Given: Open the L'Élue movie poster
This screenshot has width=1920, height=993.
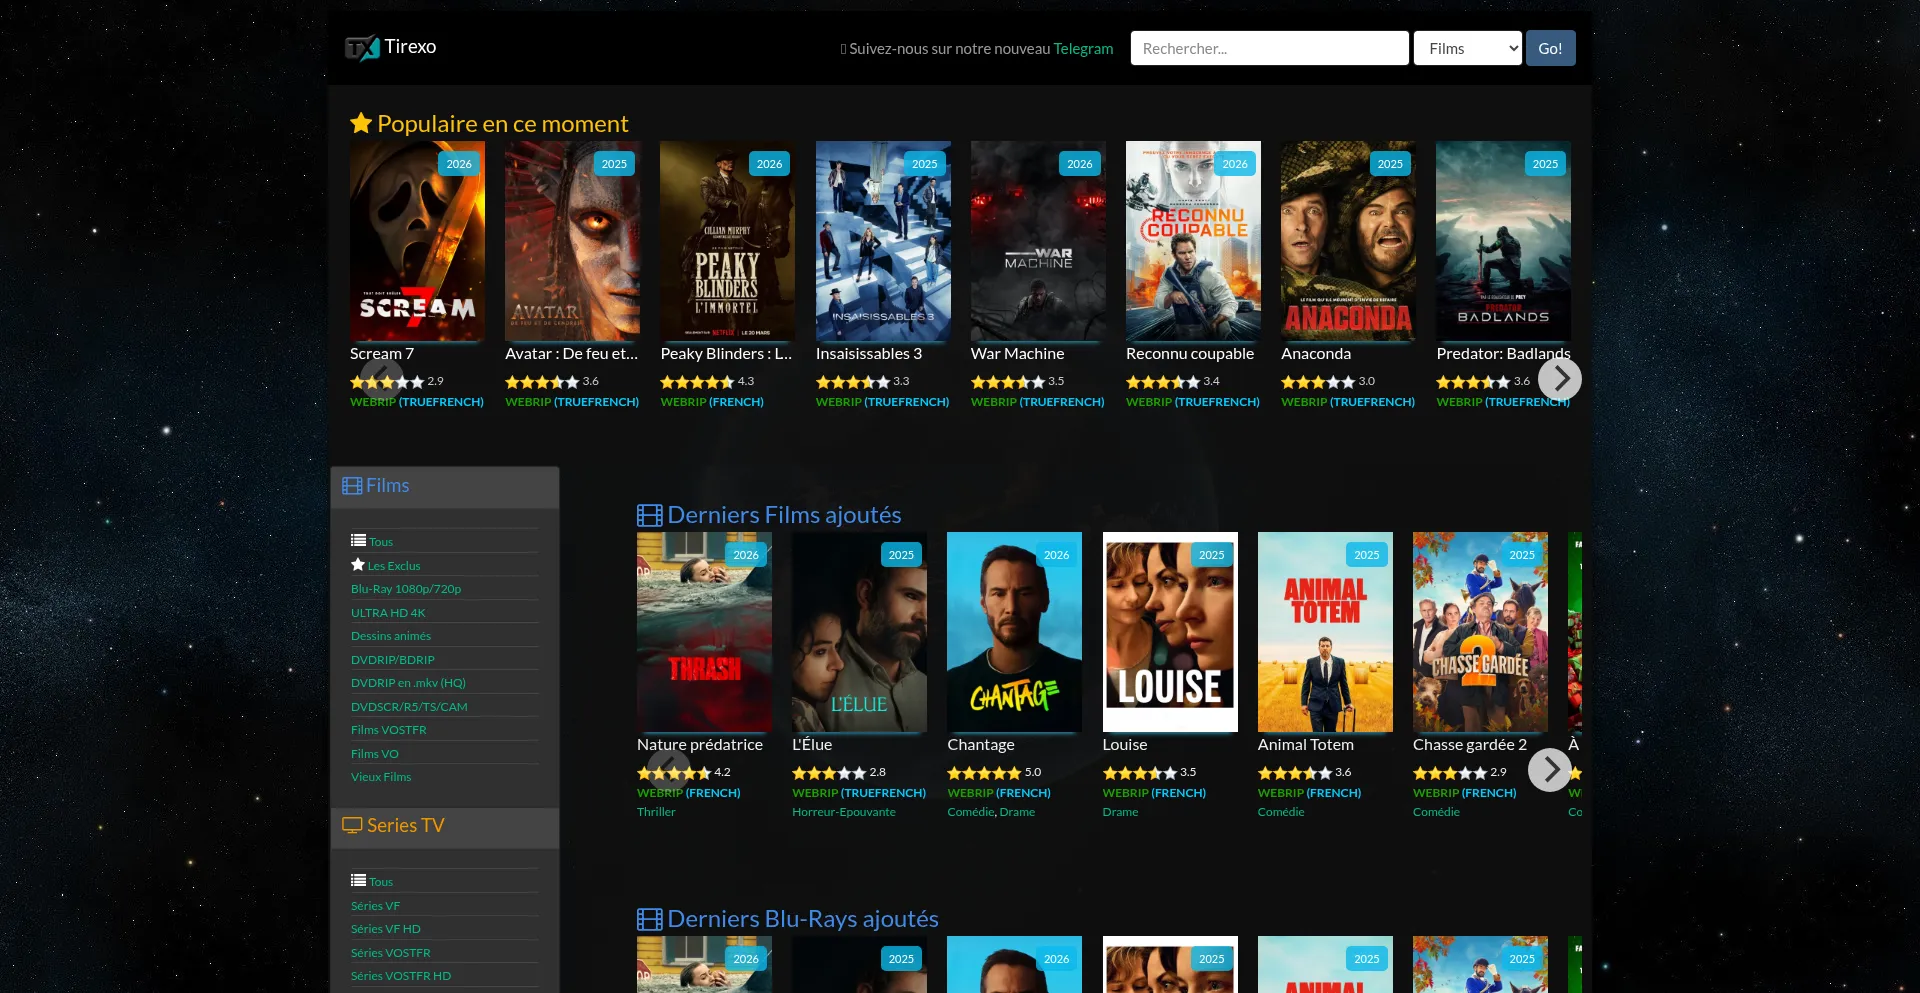Looking at the screenshot, I should (x=859, y=632).
